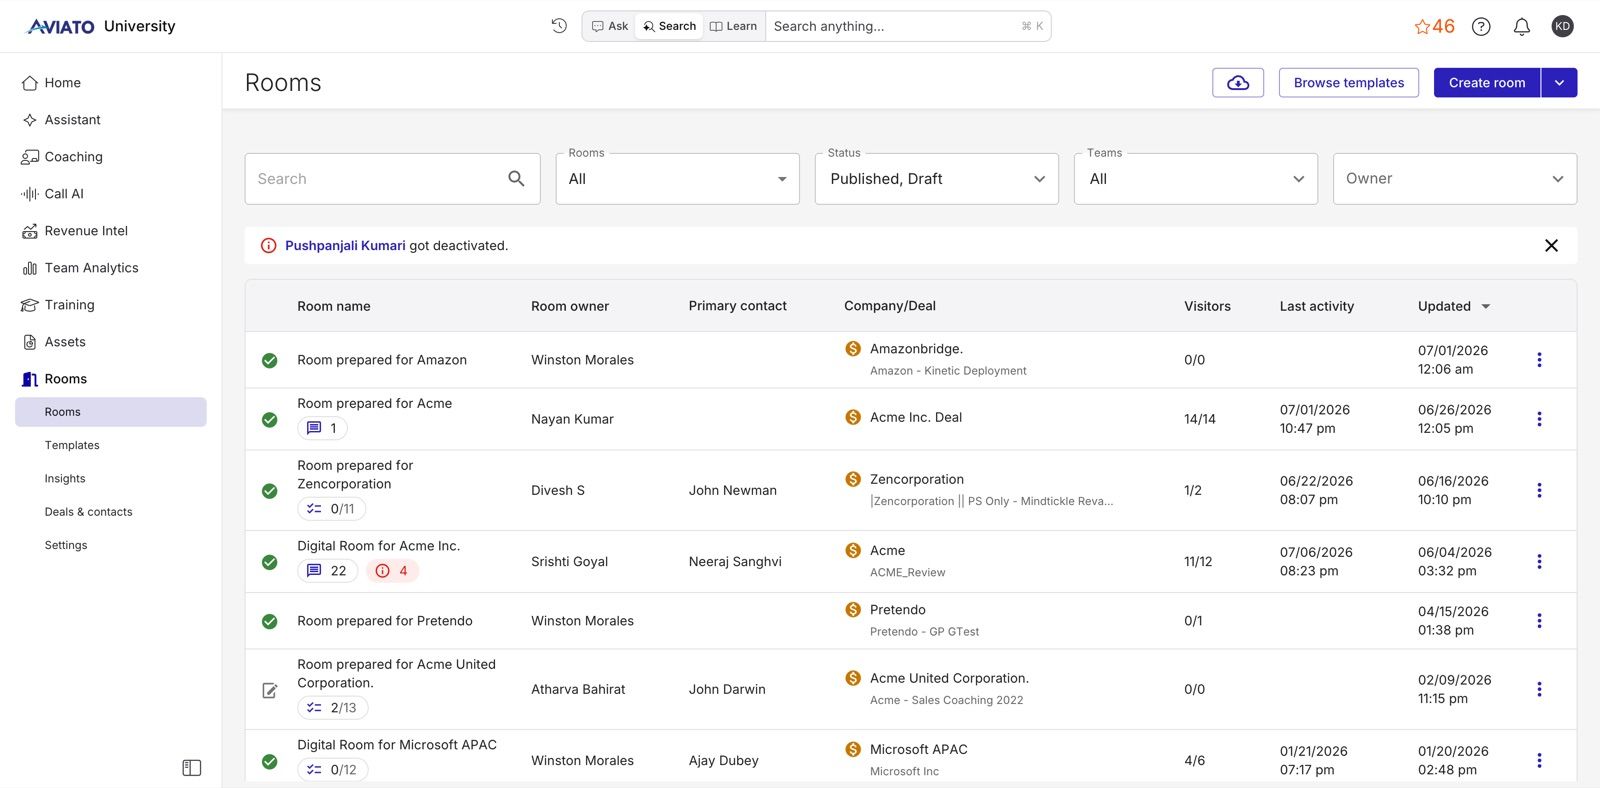Click the cloud download icon button
The image size is (1600, 788).
pos(1238,83)
